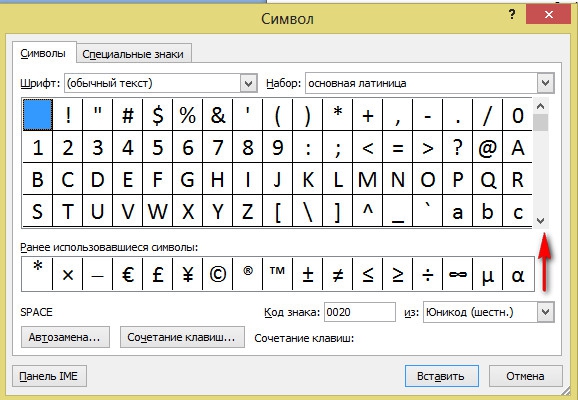This screenshot has height=400, width=578.
Task: Click the Вставить button
Action: pos(442,376)
